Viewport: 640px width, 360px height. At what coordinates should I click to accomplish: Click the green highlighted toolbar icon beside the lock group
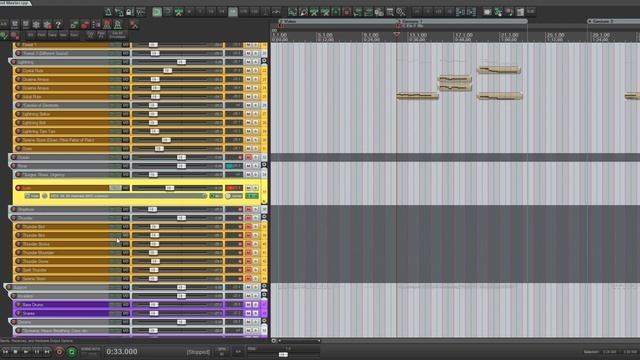[157, 12]
